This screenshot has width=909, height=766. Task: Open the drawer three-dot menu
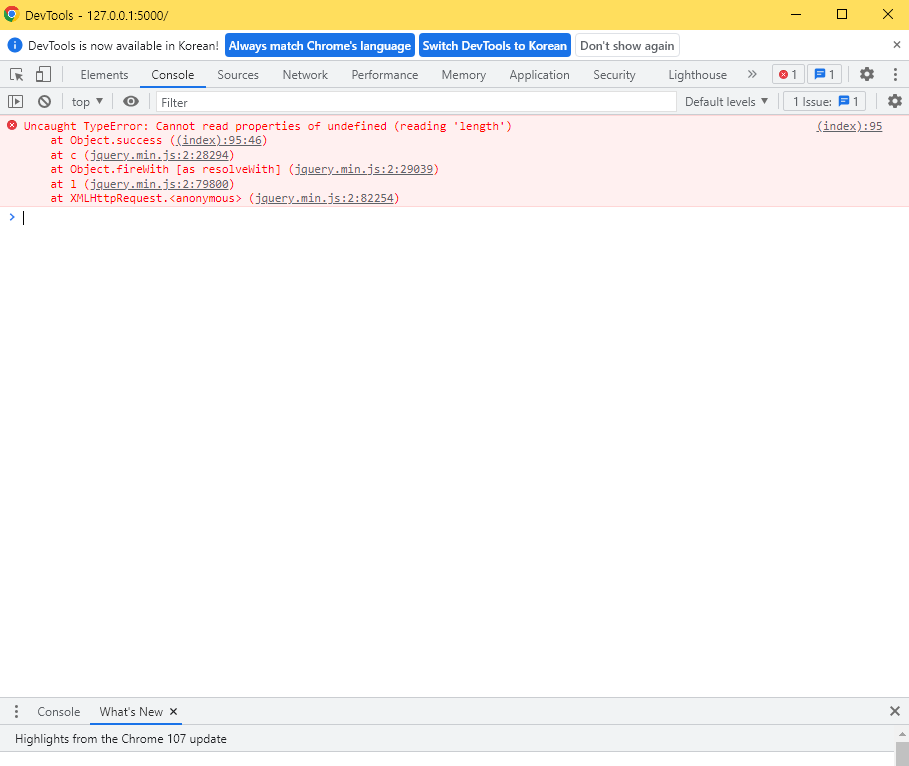[16, 711]
